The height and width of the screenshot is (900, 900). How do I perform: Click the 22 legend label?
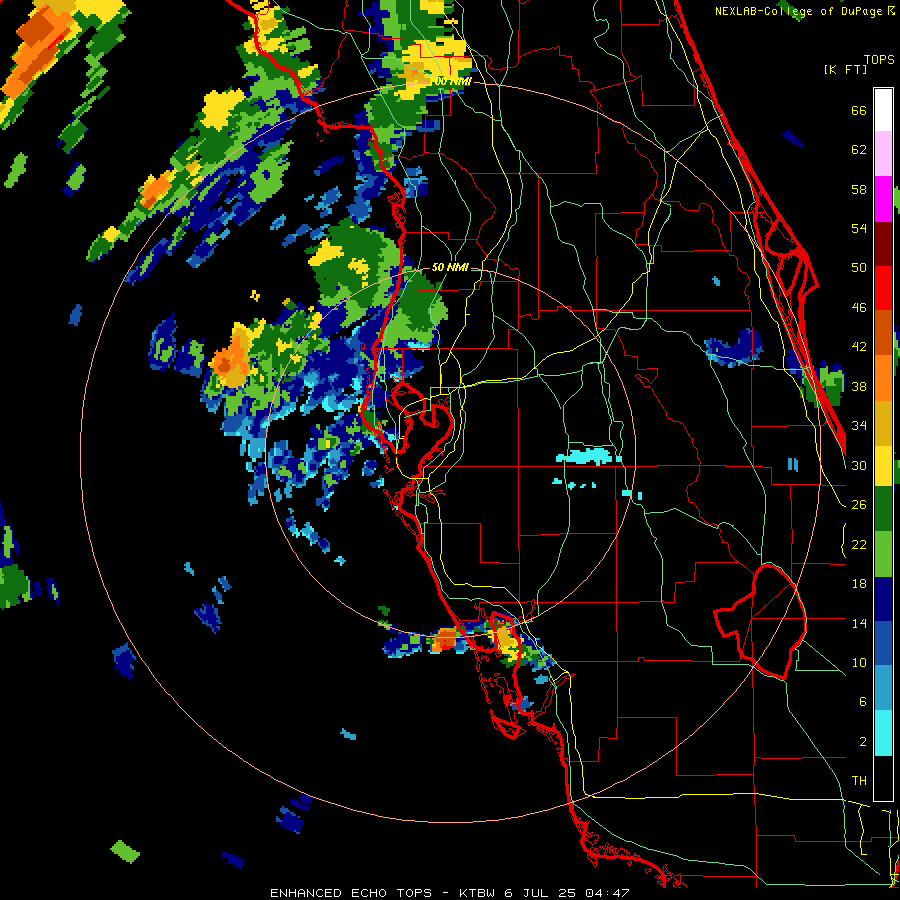[x=859, y=545]
